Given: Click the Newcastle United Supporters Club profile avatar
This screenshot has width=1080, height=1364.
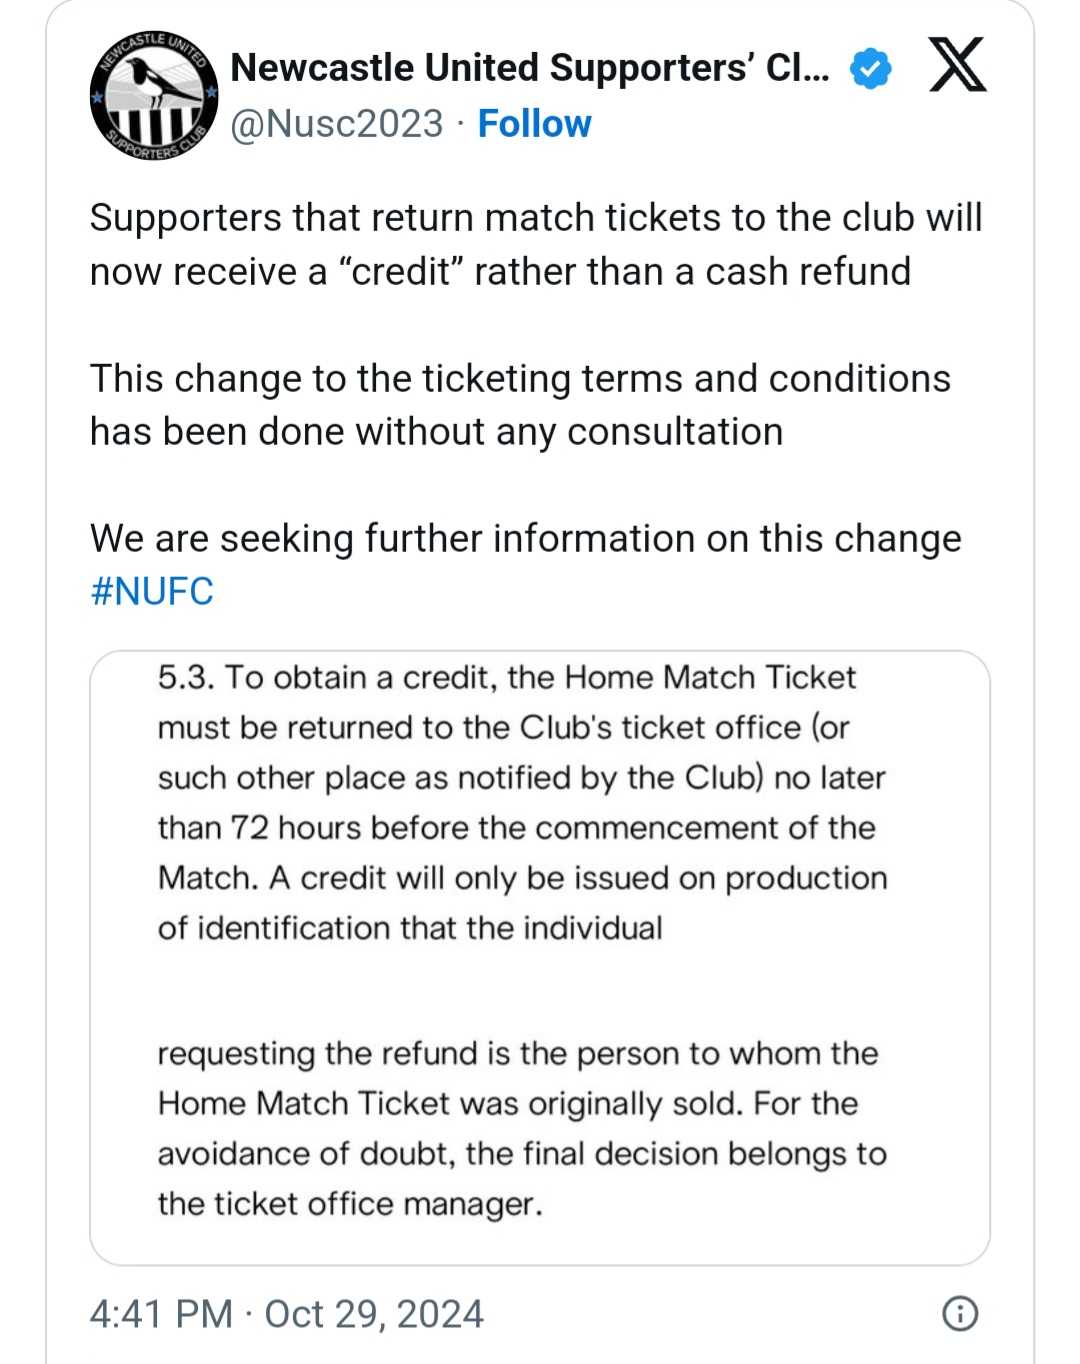Looking at the screenshot, I should coord(153,95).
